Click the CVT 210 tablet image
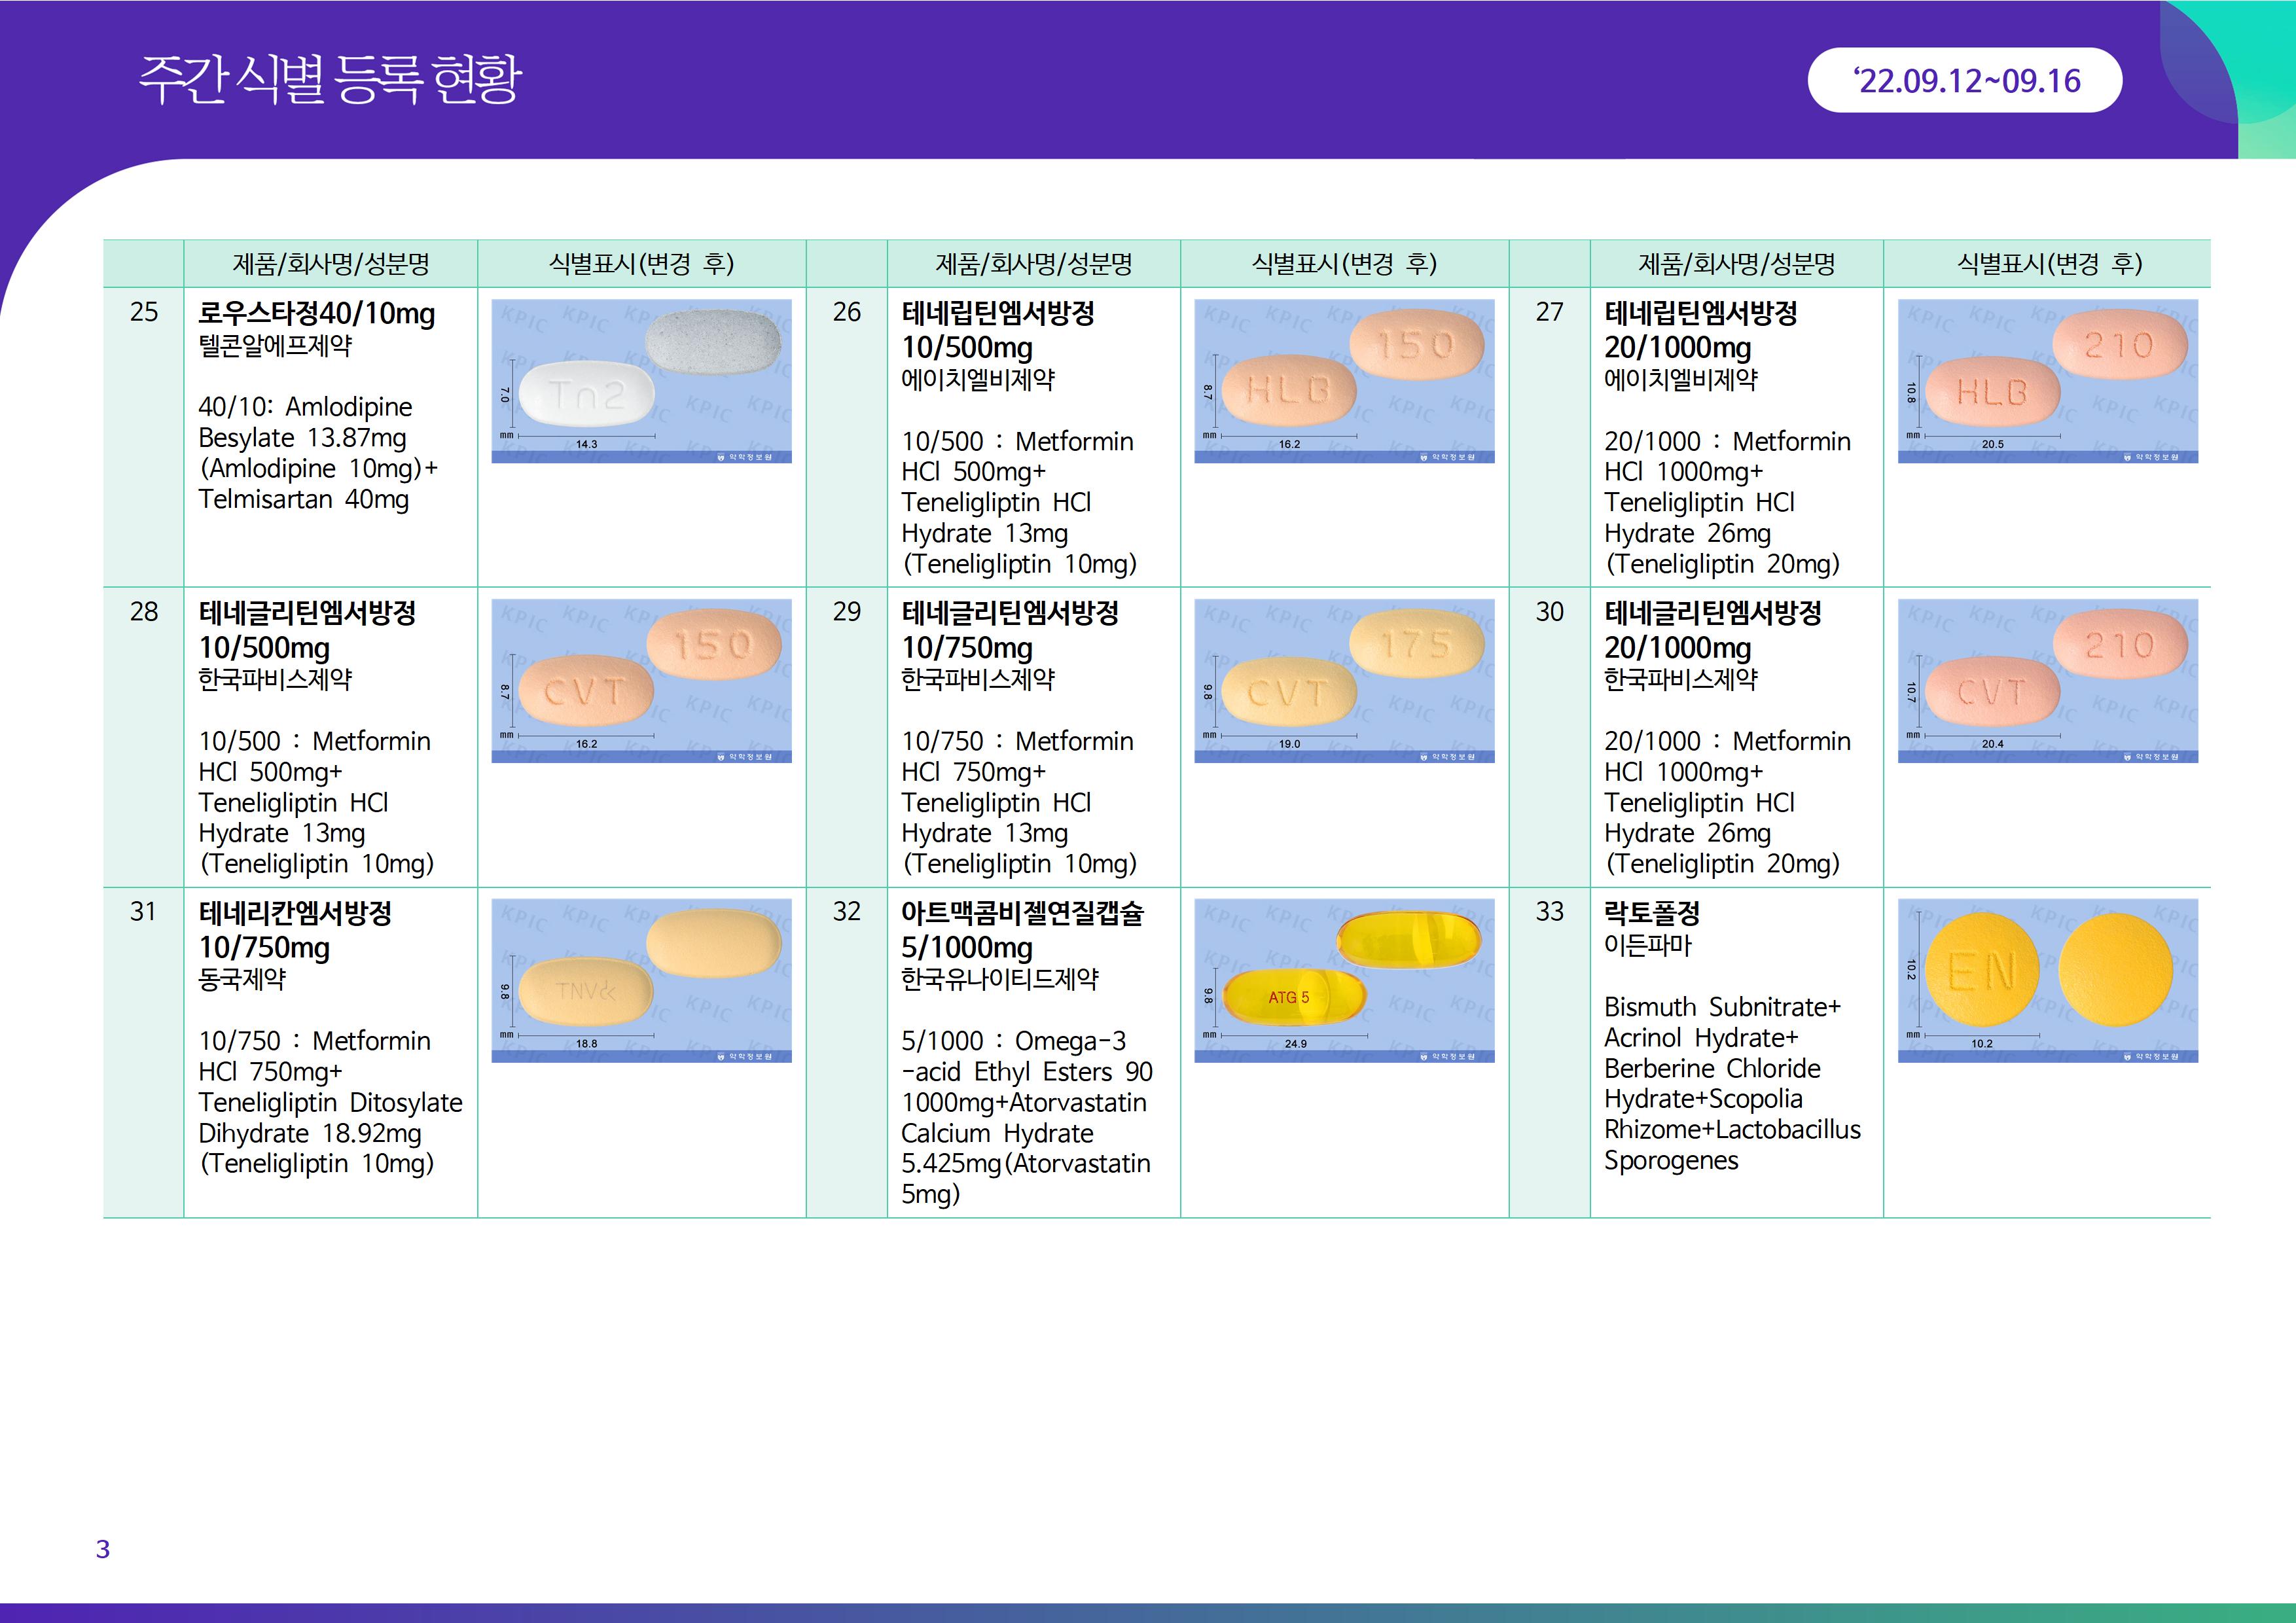 (2047, 681)
